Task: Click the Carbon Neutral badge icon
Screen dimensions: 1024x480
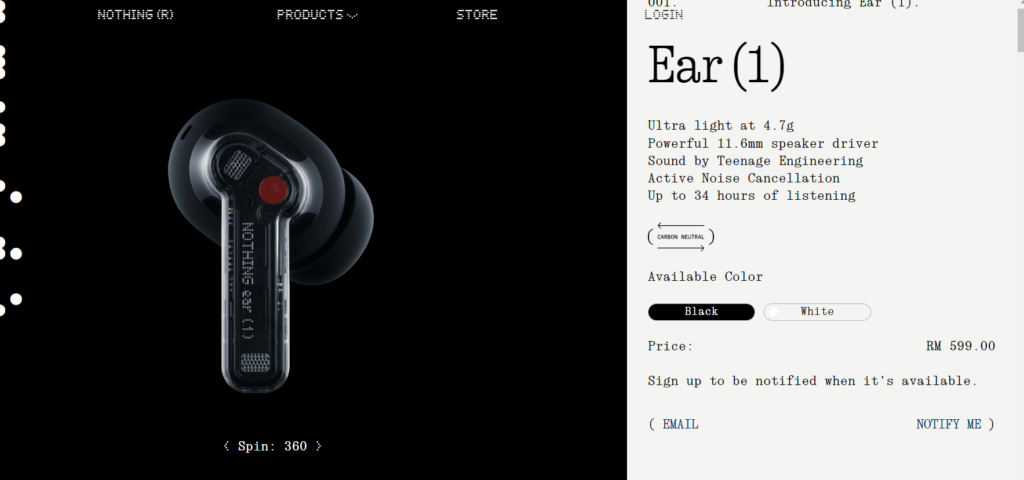Action: [x=680, y=237]
